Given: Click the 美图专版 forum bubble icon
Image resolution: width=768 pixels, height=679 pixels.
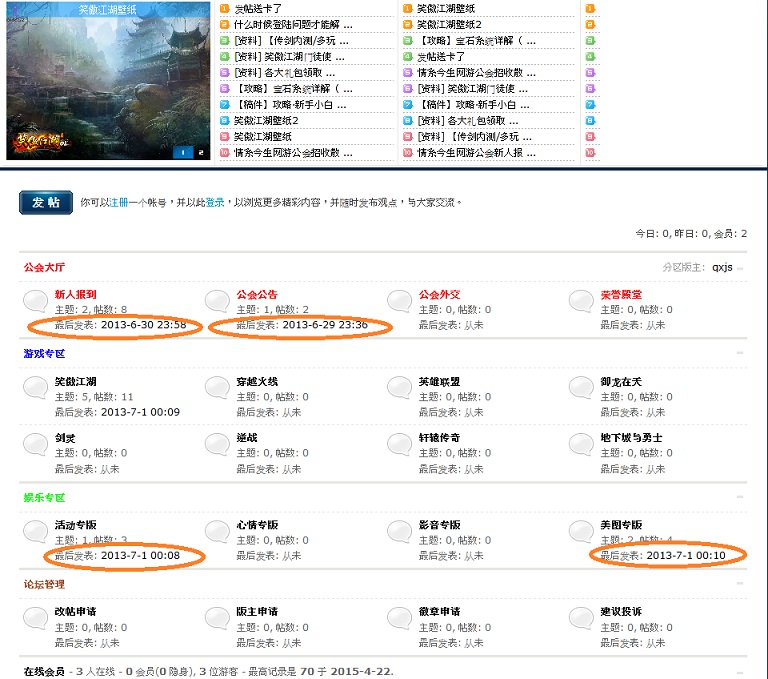Looking at the screenshot, I should point(581,531).
